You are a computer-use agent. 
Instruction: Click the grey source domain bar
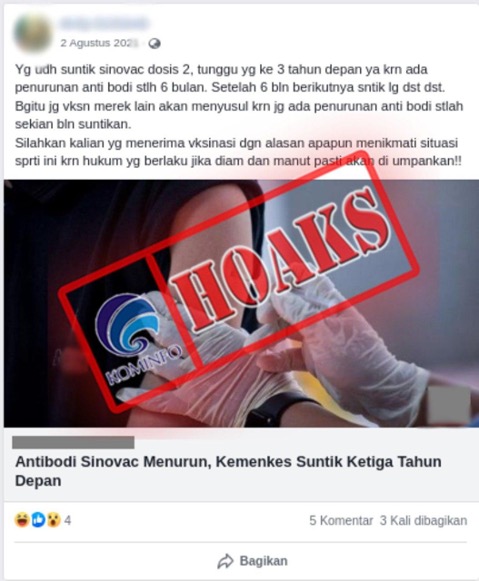pos(73,442)
